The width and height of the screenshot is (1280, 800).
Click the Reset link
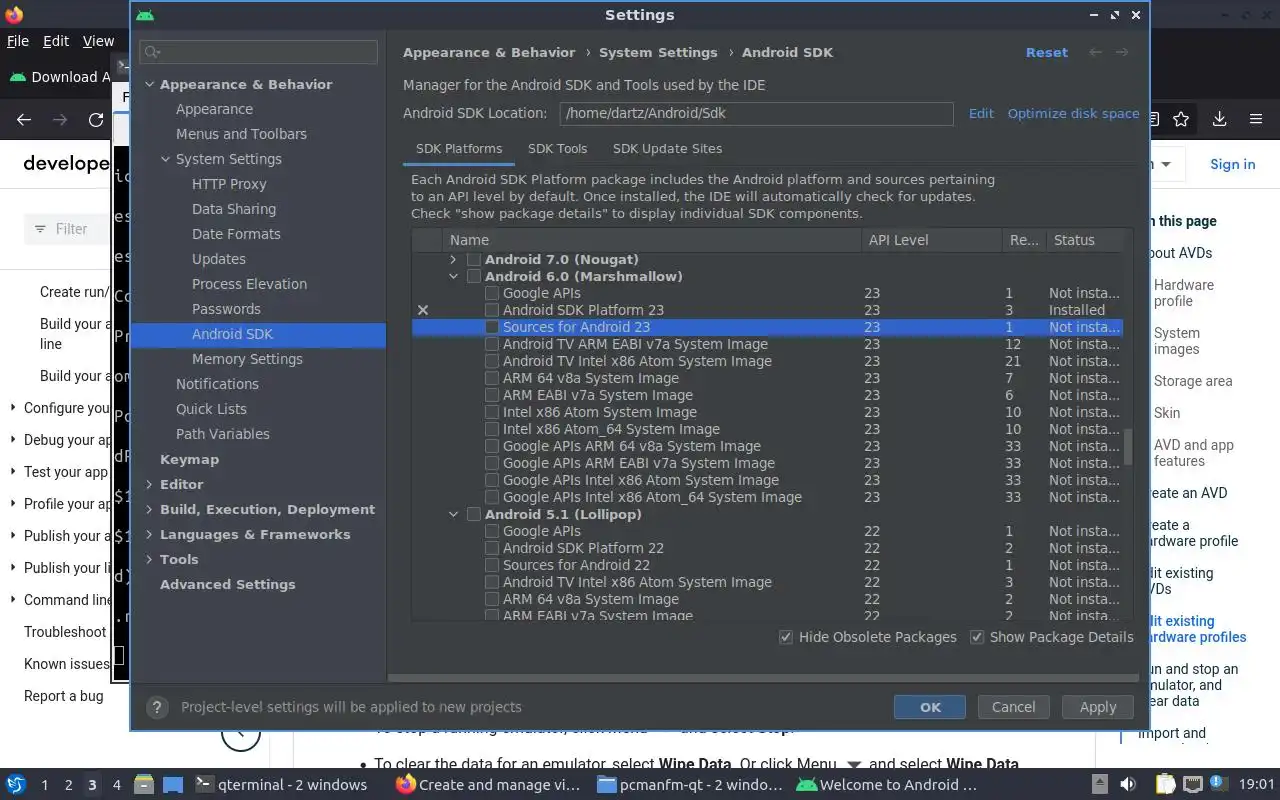click(1047, 52)
